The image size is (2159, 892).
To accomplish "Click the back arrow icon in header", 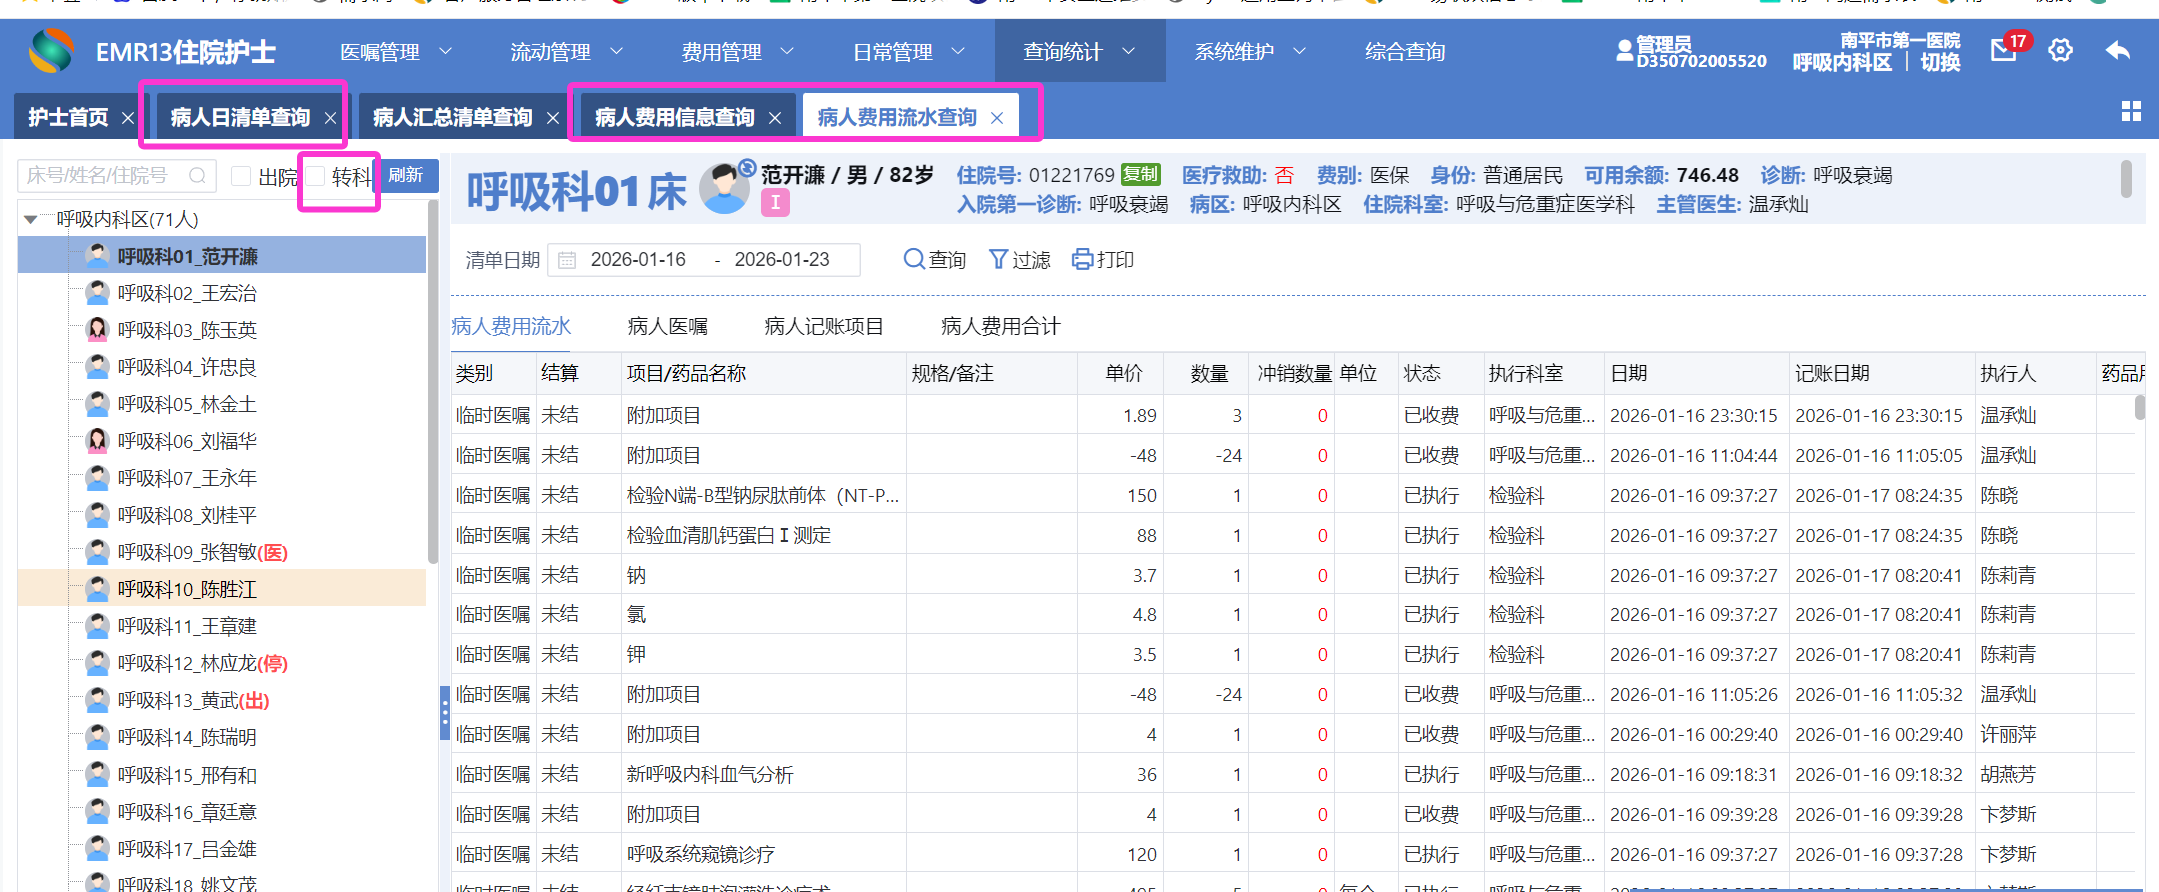I will (2118, 50).
